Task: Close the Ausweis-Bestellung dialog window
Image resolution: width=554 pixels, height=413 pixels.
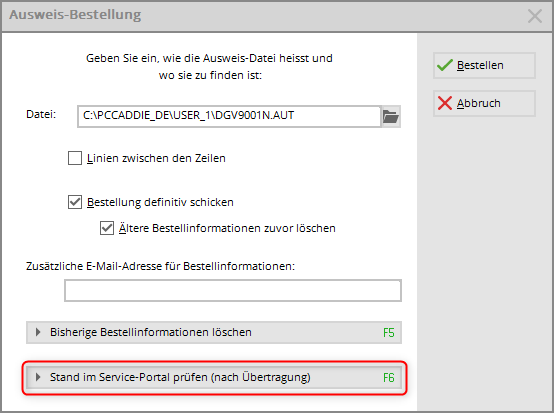Action: pyautogui.click(x=535, y=16)
